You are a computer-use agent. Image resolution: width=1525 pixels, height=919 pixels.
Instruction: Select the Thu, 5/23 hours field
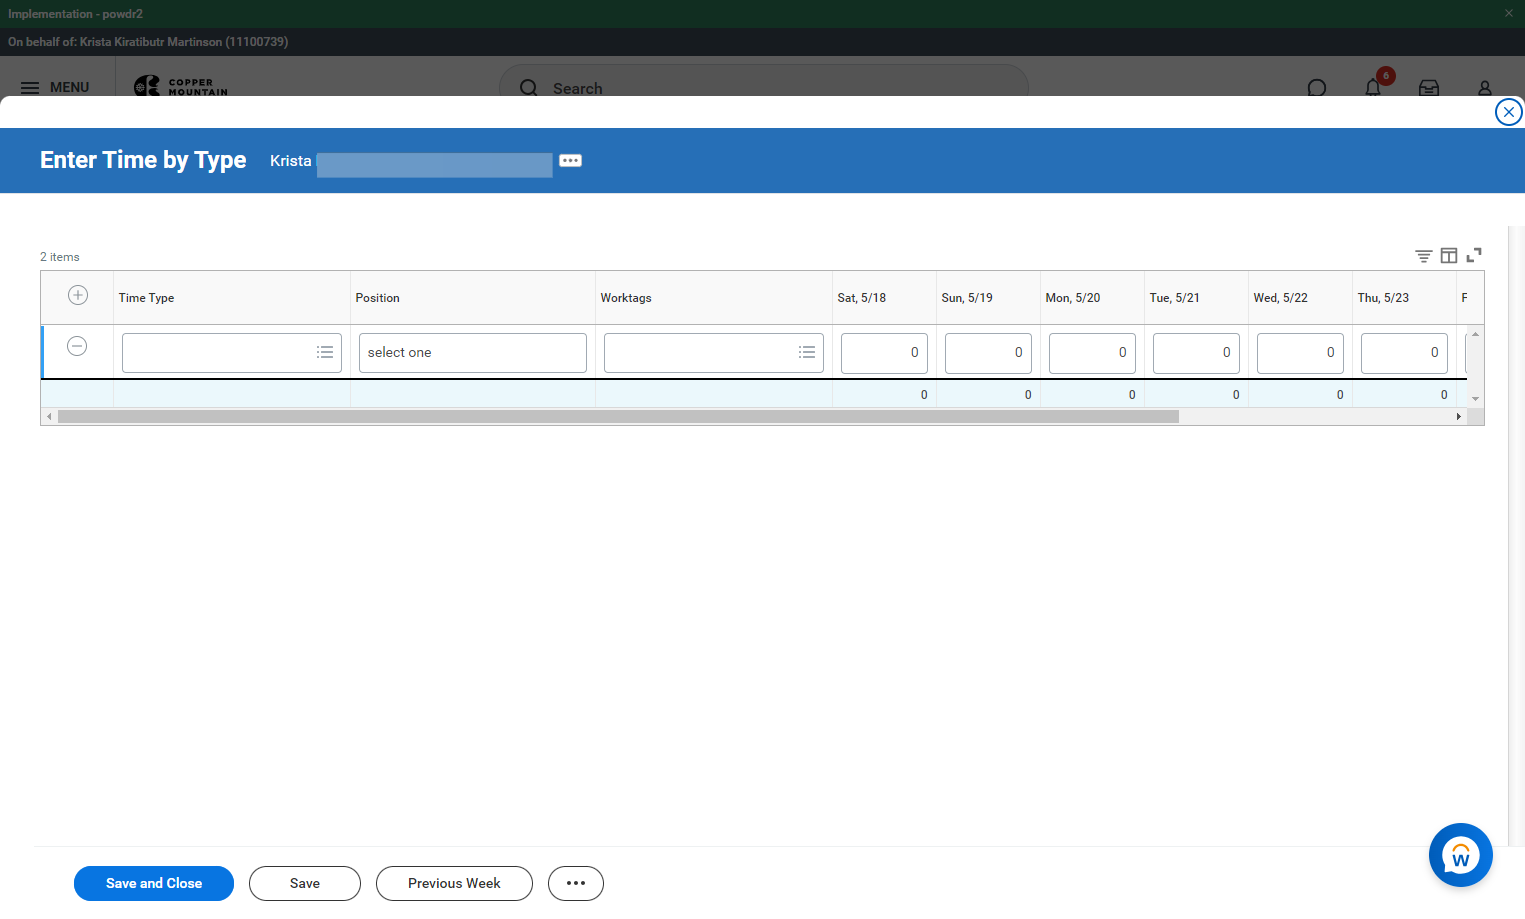(x=1404, y=353)
